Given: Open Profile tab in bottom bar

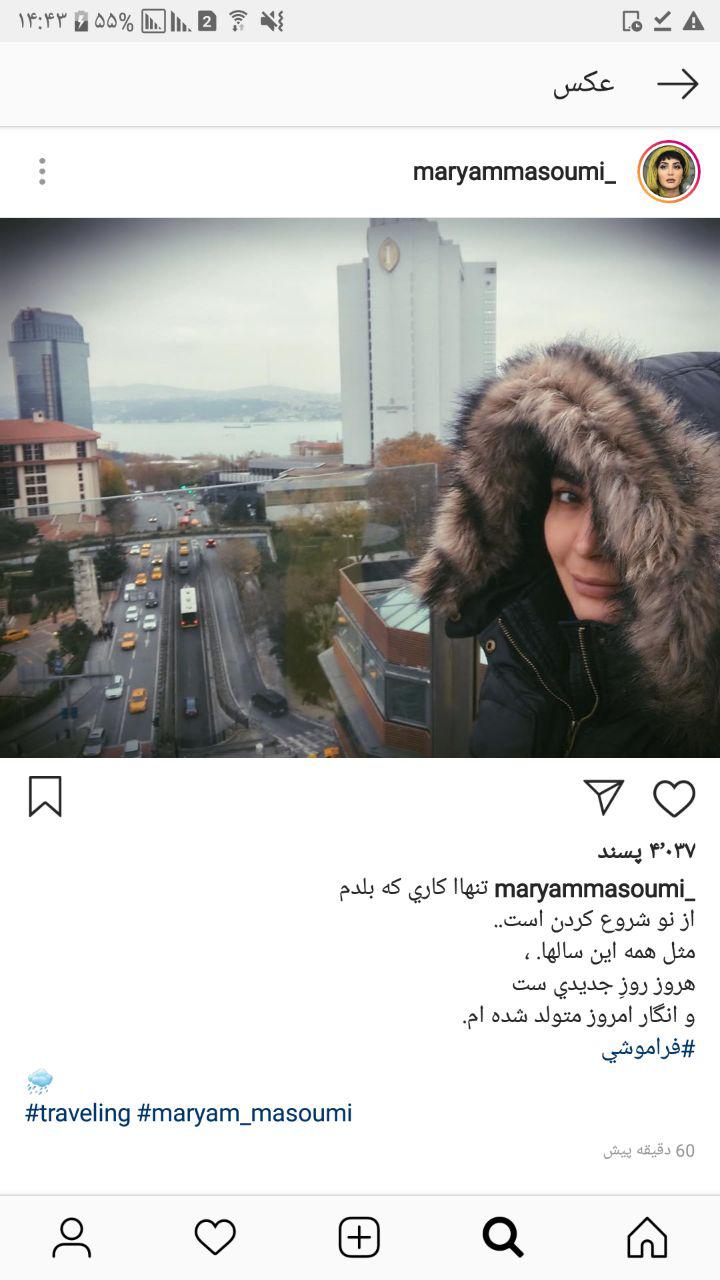Looking at the screenshot, I should click(x=71, y=1237).
